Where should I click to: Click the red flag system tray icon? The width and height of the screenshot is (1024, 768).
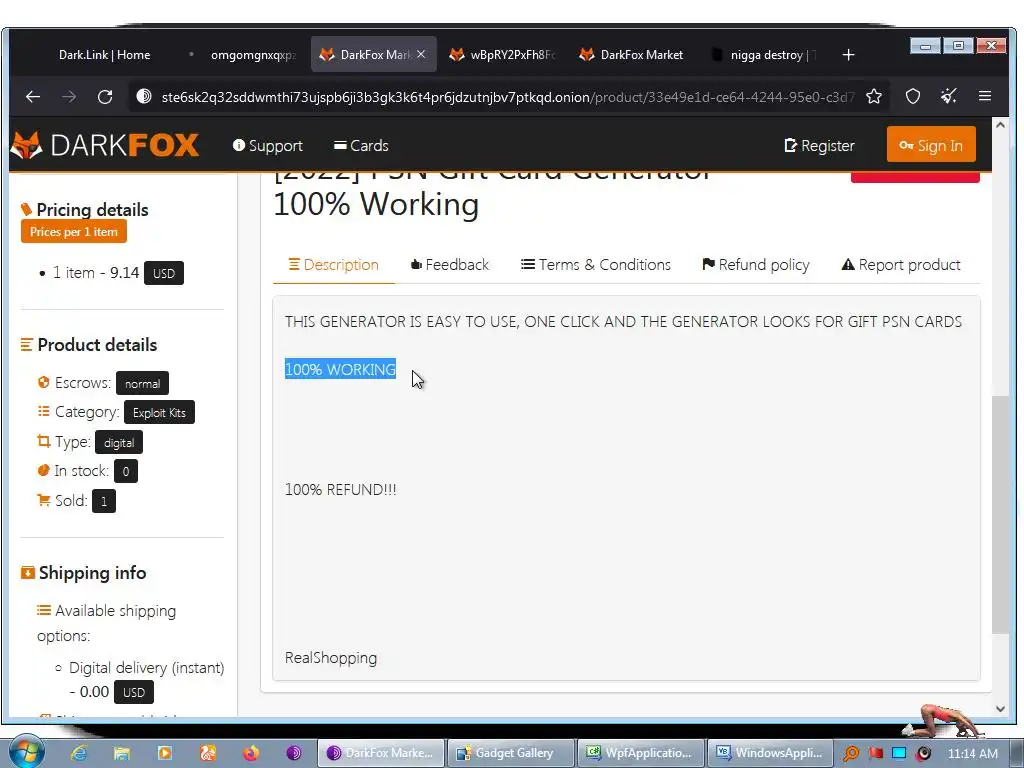point(876,753)
